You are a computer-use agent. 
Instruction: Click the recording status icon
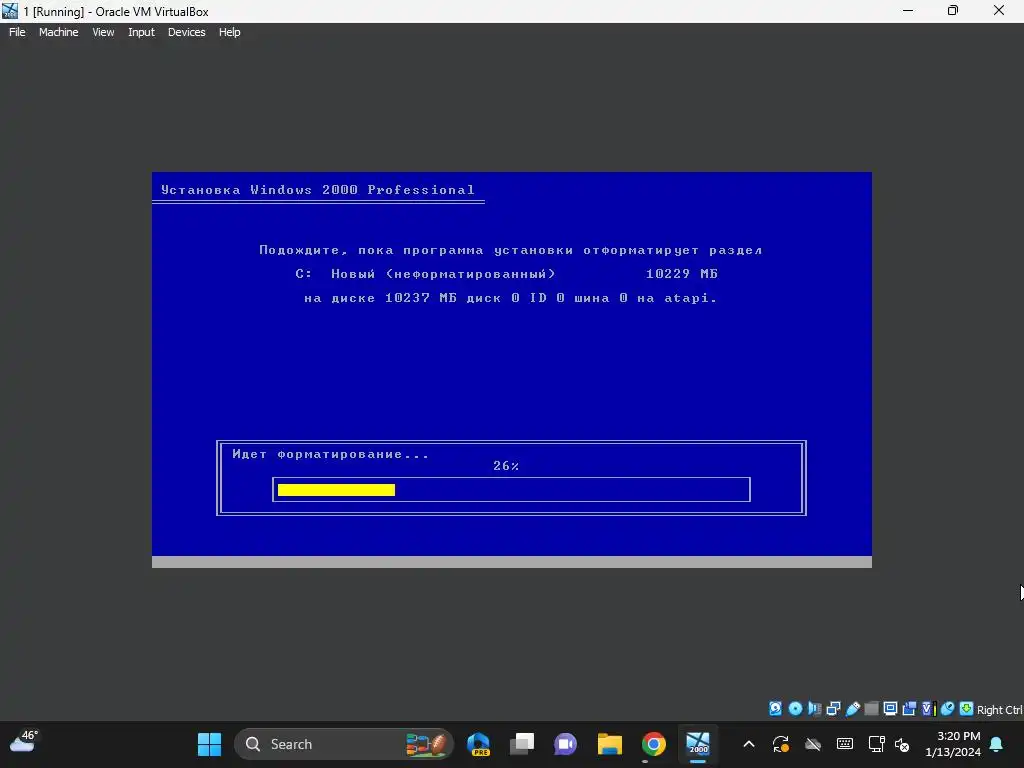tap(909, 709)
